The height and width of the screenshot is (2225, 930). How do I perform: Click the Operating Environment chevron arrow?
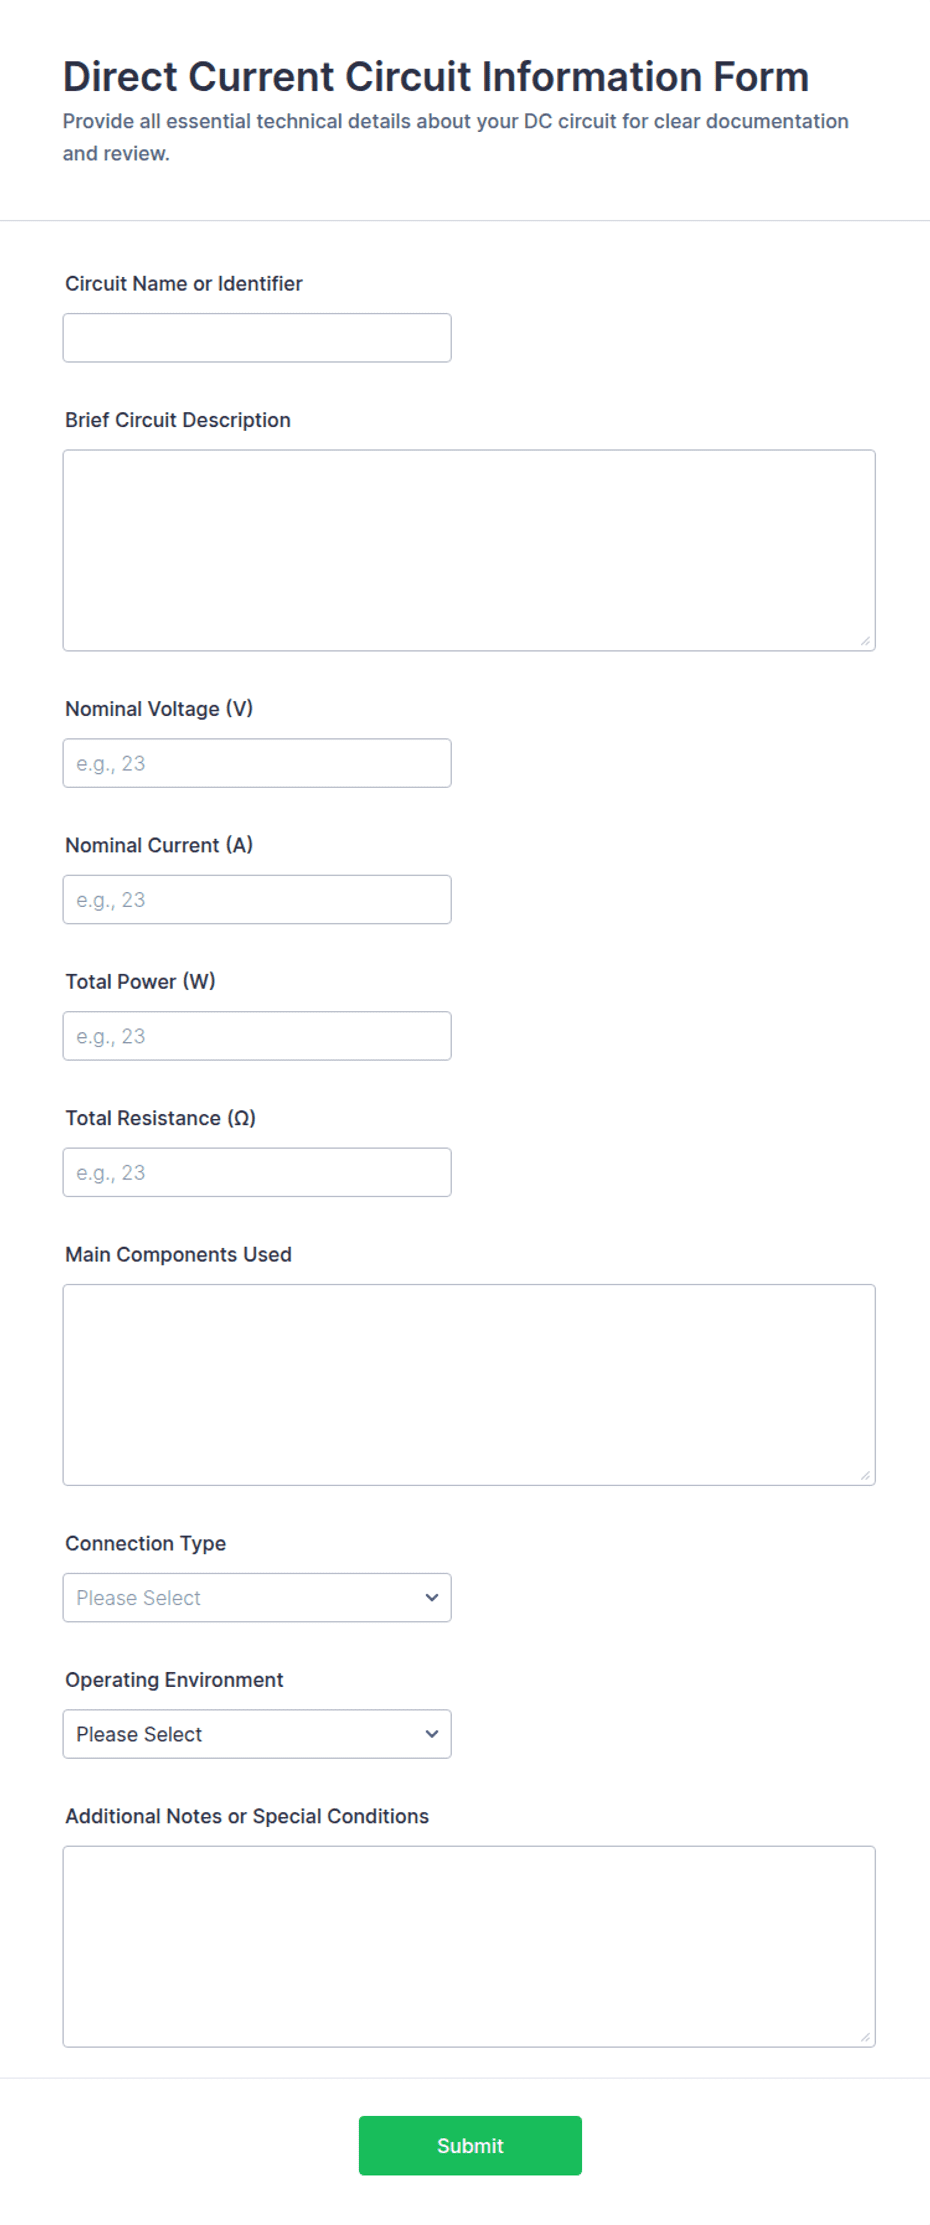[x=432, y=1734]
